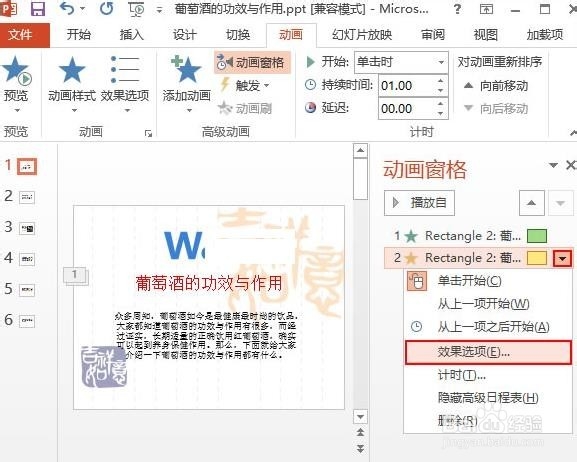Image resolution: width=577 pixels, height=462 pixels.
Task: Expand the 预览 dropdown arrow
Action: tap(17, 110)
